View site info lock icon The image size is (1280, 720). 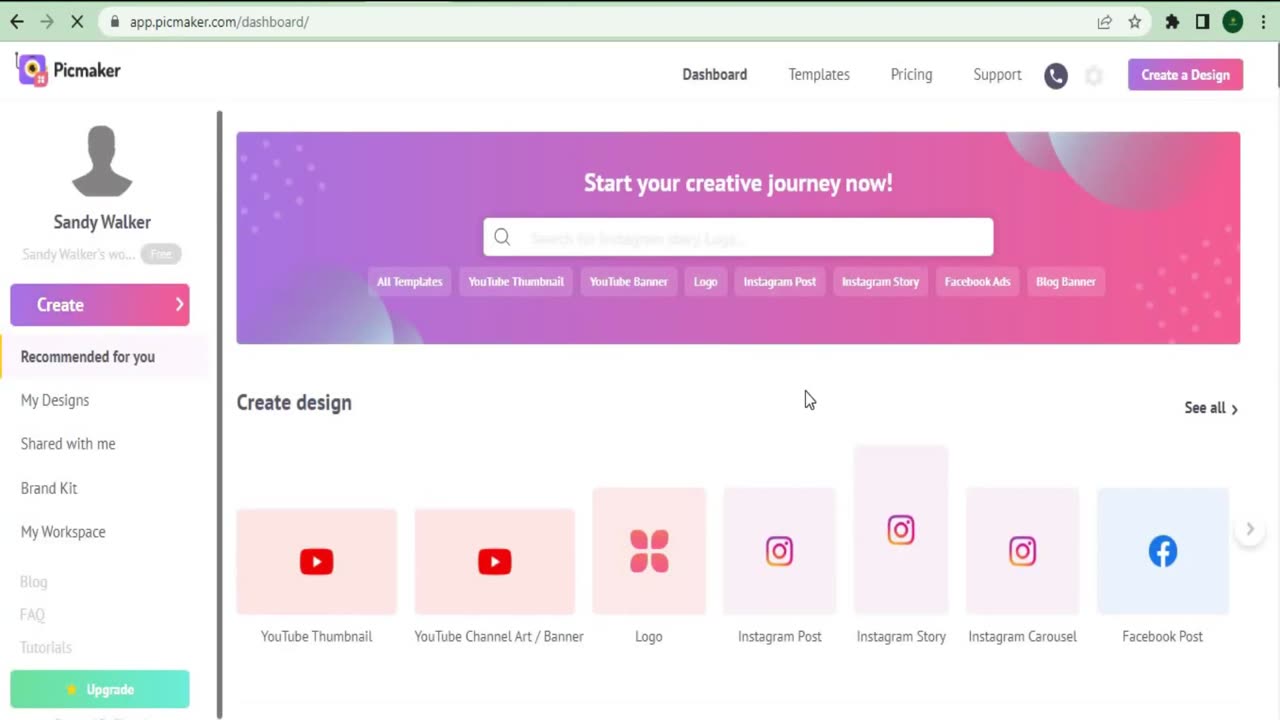116,21
